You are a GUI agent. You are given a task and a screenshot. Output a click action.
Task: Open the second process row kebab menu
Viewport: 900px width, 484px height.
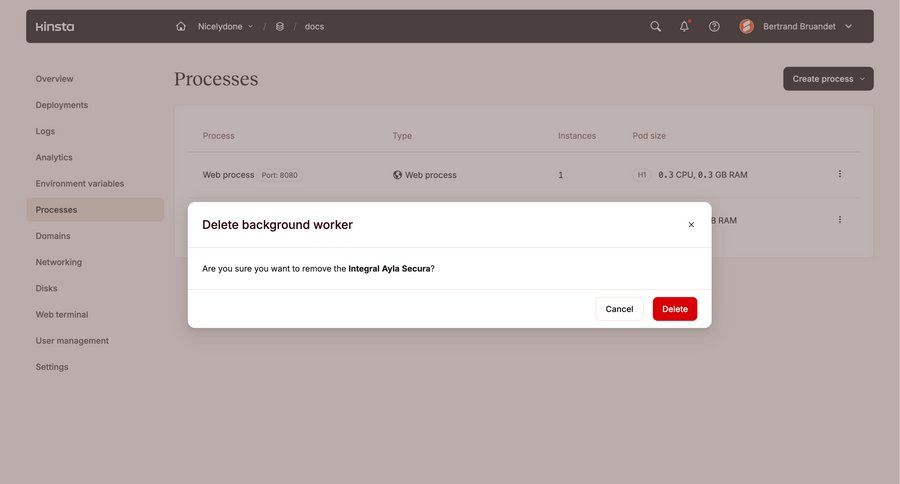840,219
